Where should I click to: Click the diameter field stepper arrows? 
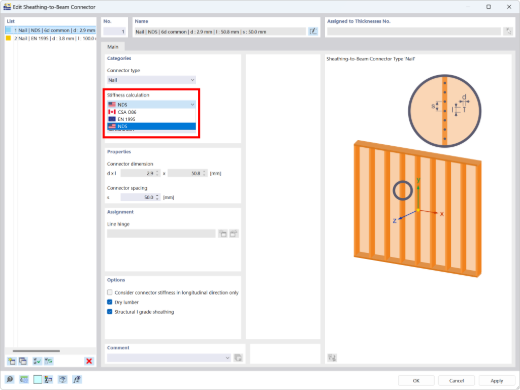pos(157,173)
